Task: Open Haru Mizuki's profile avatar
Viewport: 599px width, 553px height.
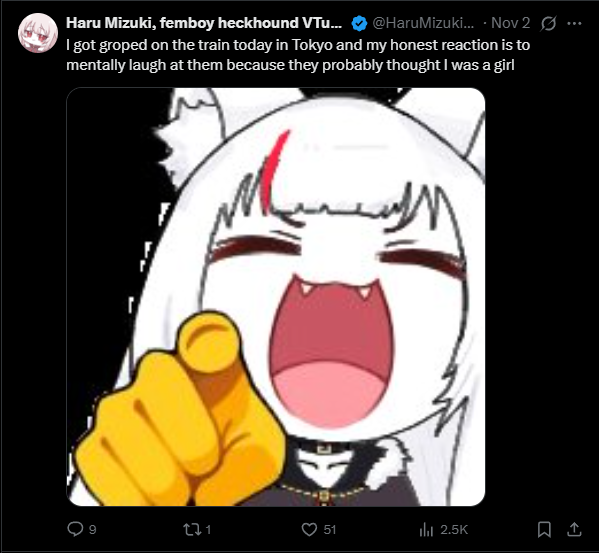Action: click(x=38, y=33)
